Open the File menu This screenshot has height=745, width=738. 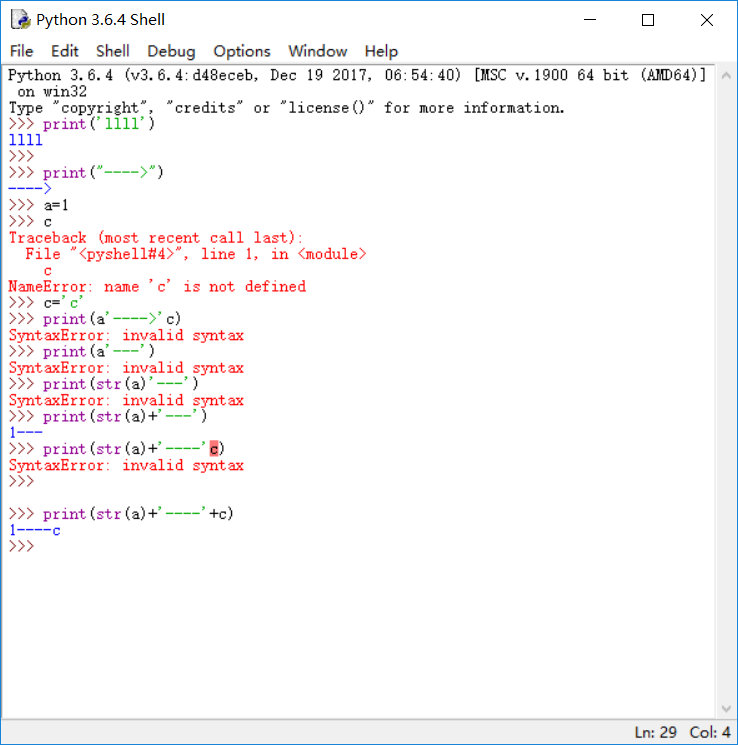point(21,51)
